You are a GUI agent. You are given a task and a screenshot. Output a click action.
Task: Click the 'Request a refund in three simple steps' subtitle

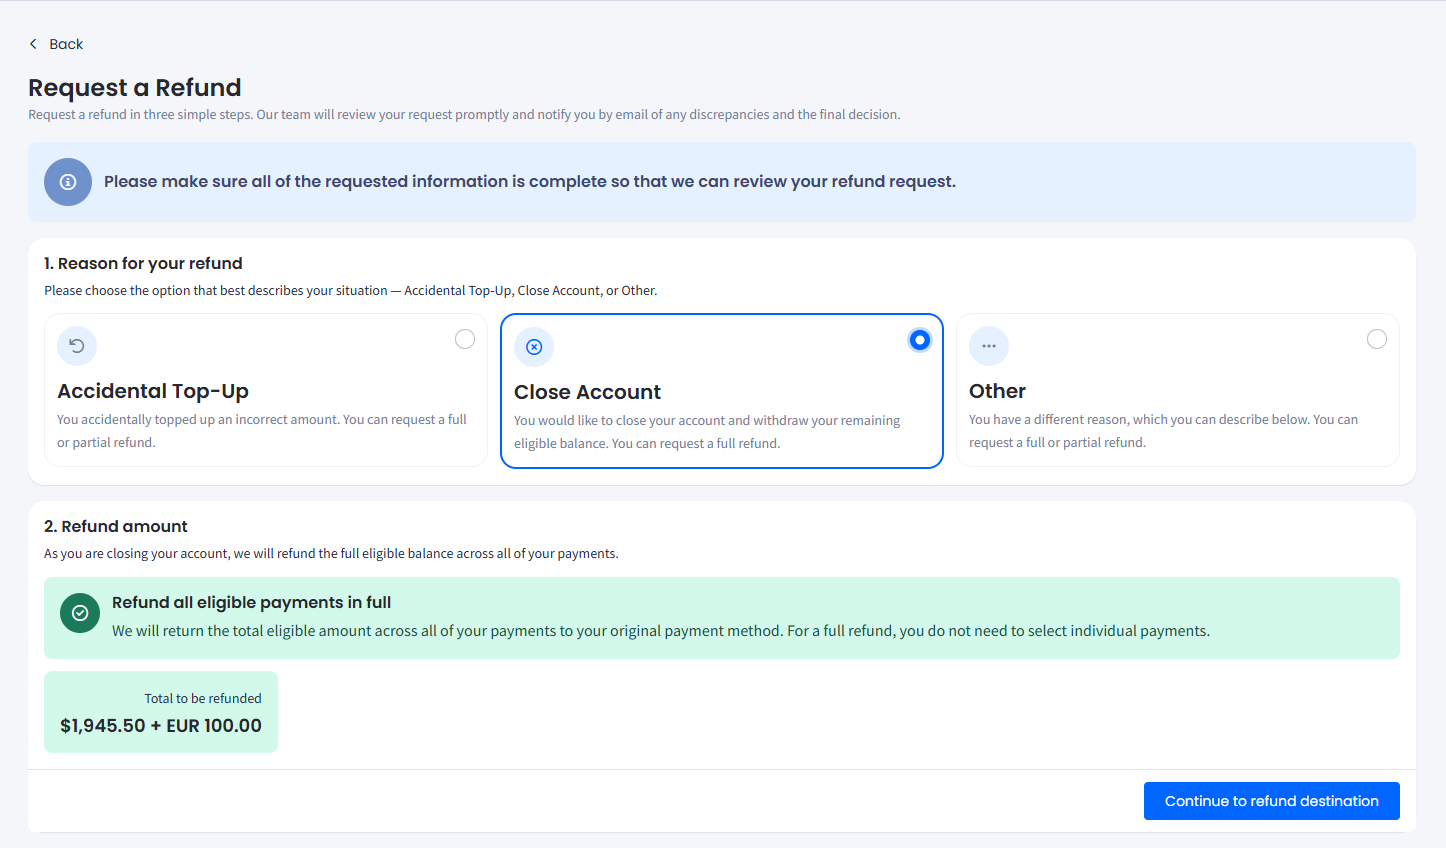click(x=464, y=114)
